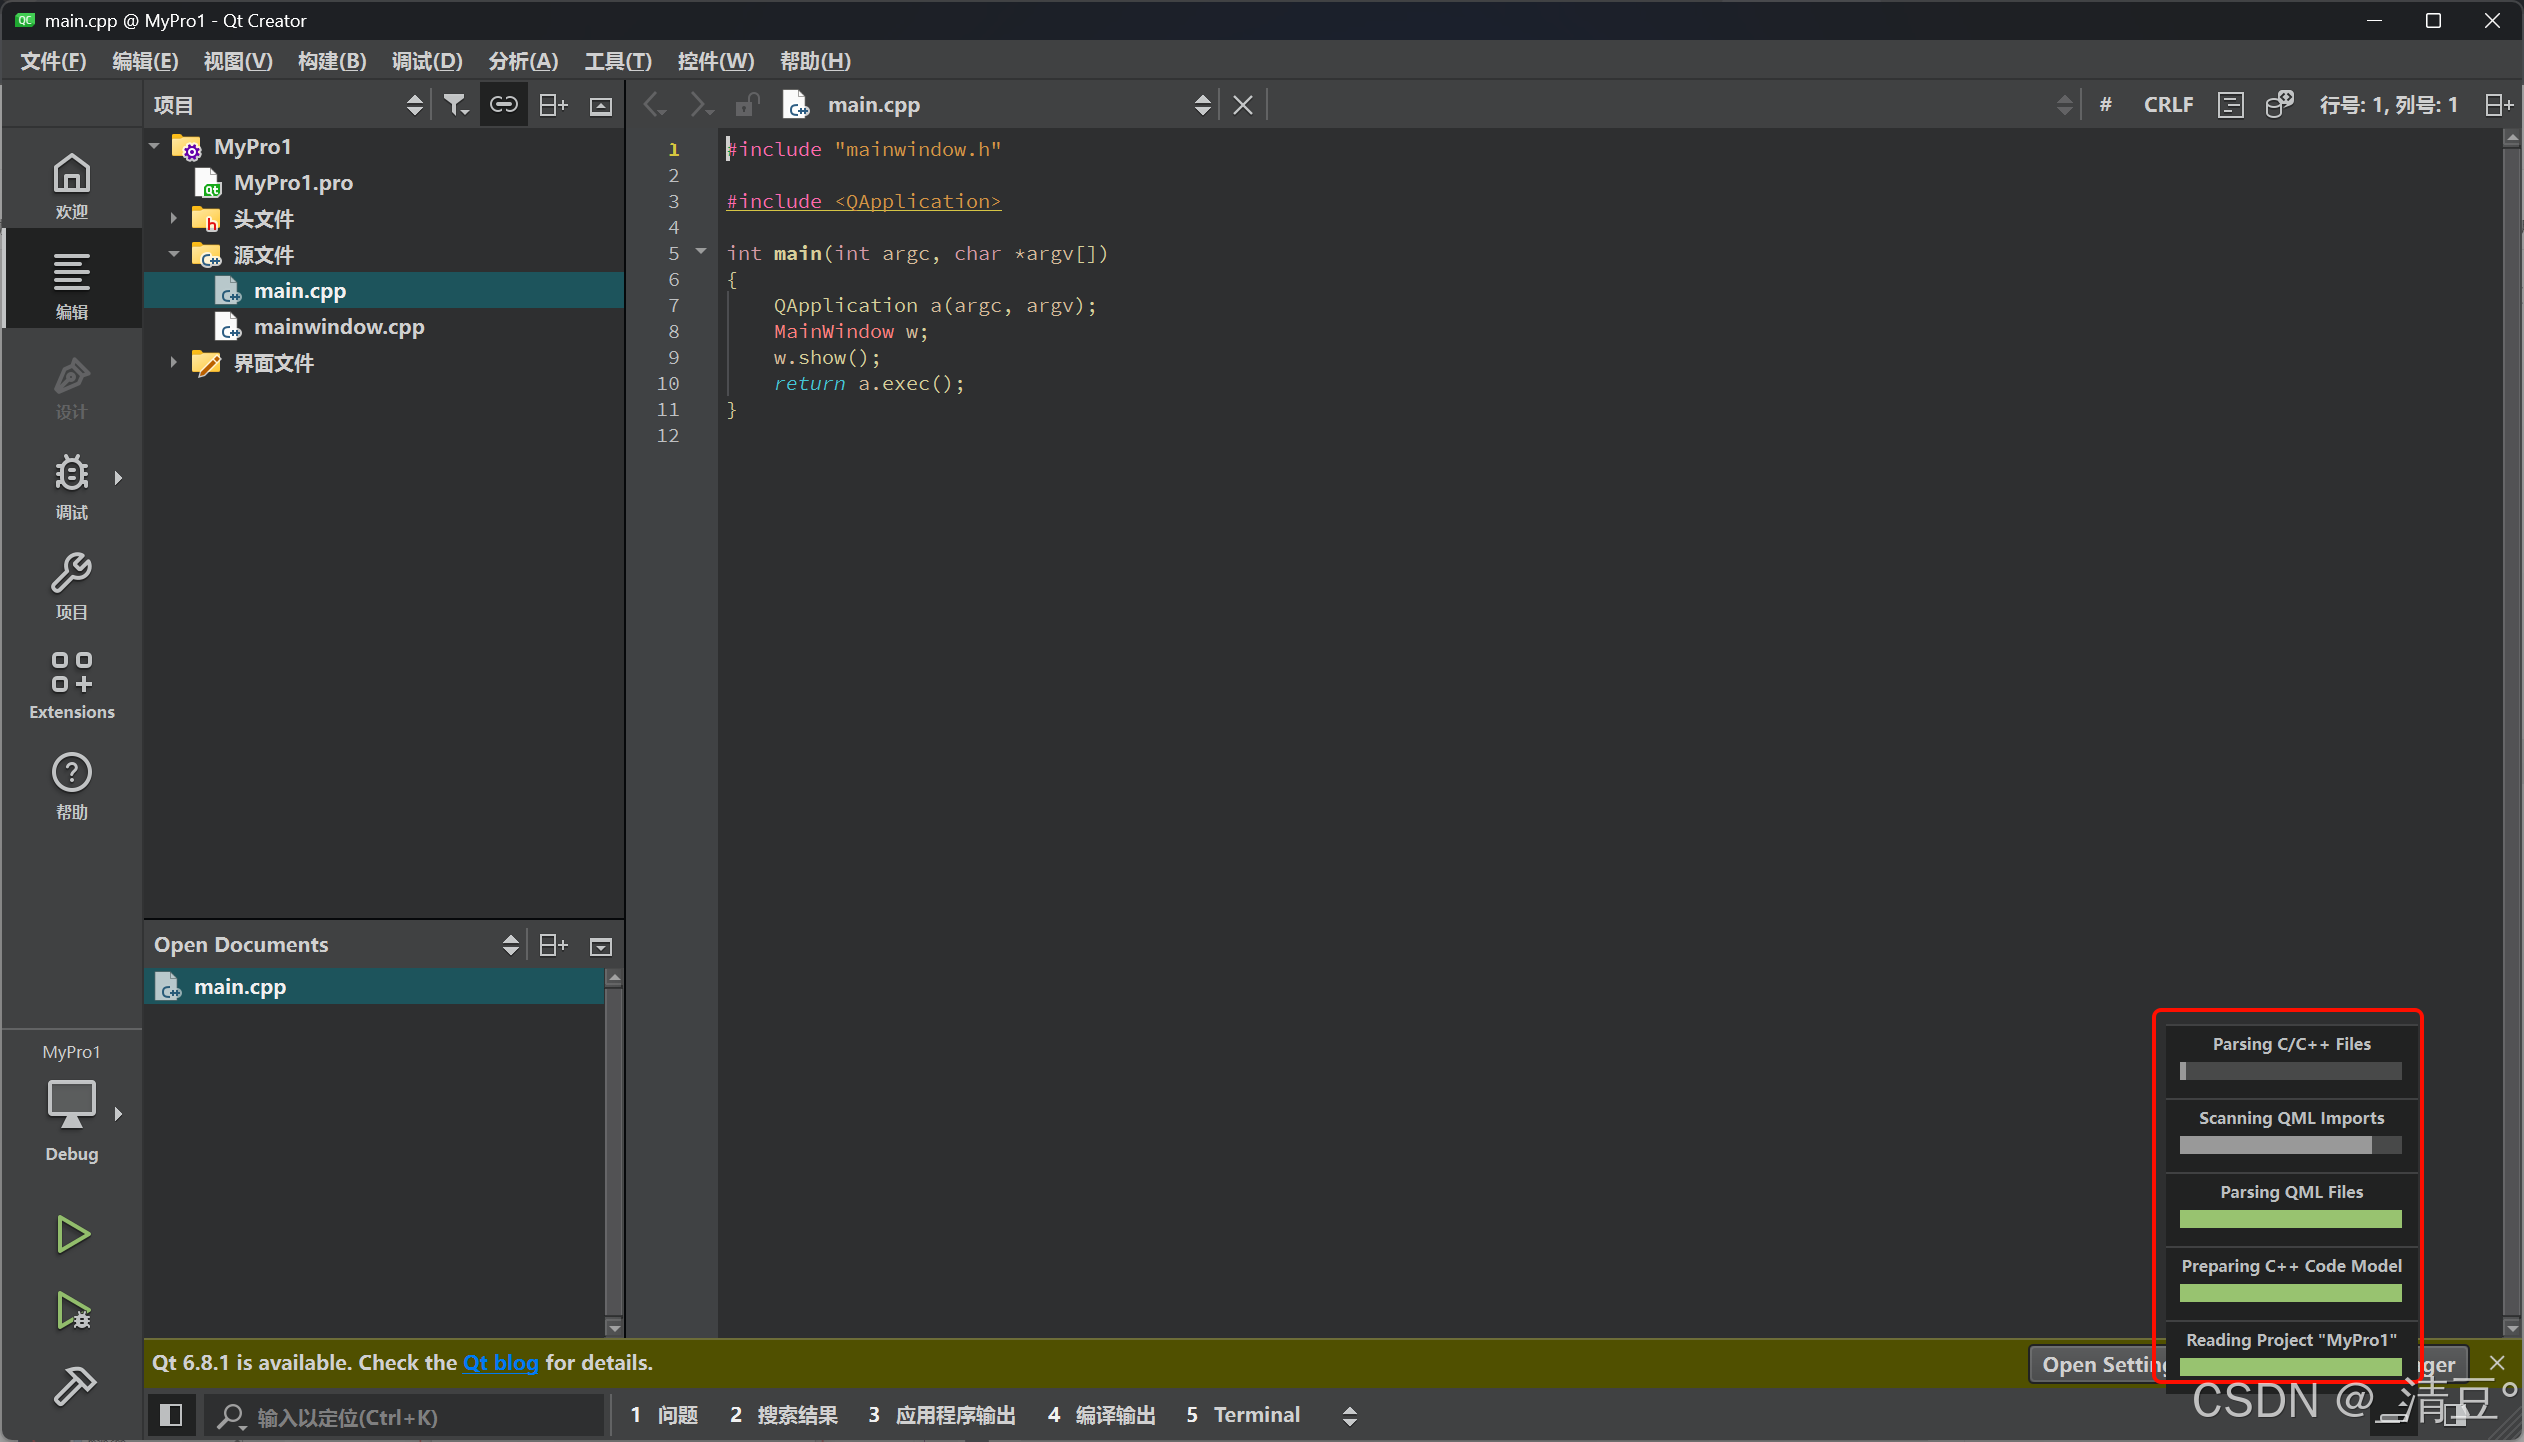2524x1442 pixels.
Task: Switch to 编译输出 output pane
Action: [x=1102, y=1415]
